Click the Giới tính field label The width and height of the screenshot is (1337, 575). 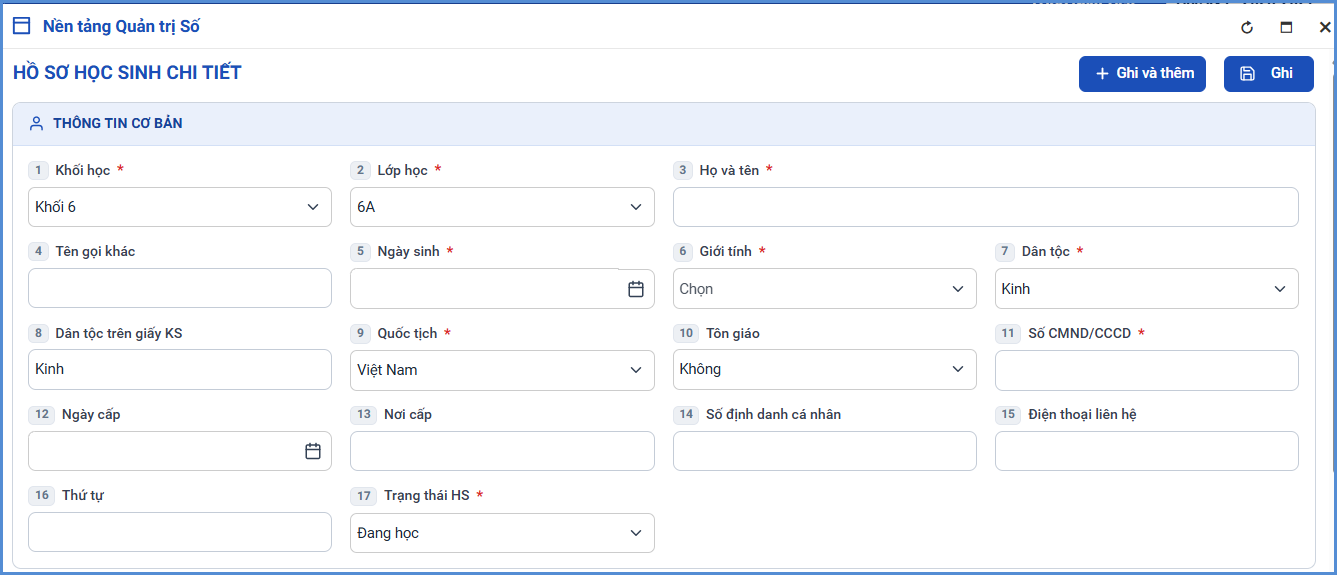tap(726, 251)
